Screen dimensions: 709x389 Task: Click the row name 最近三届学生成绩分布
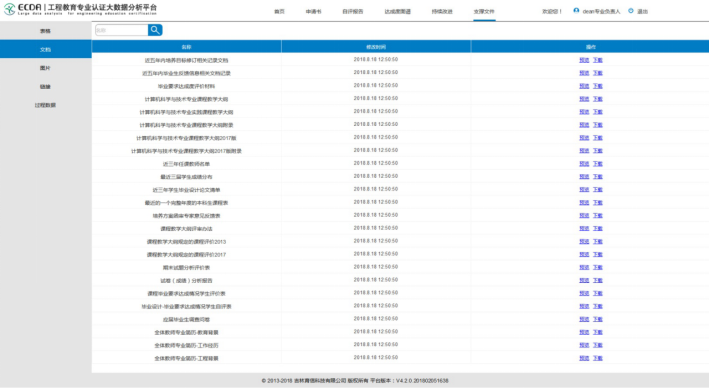tap(186, 177)
